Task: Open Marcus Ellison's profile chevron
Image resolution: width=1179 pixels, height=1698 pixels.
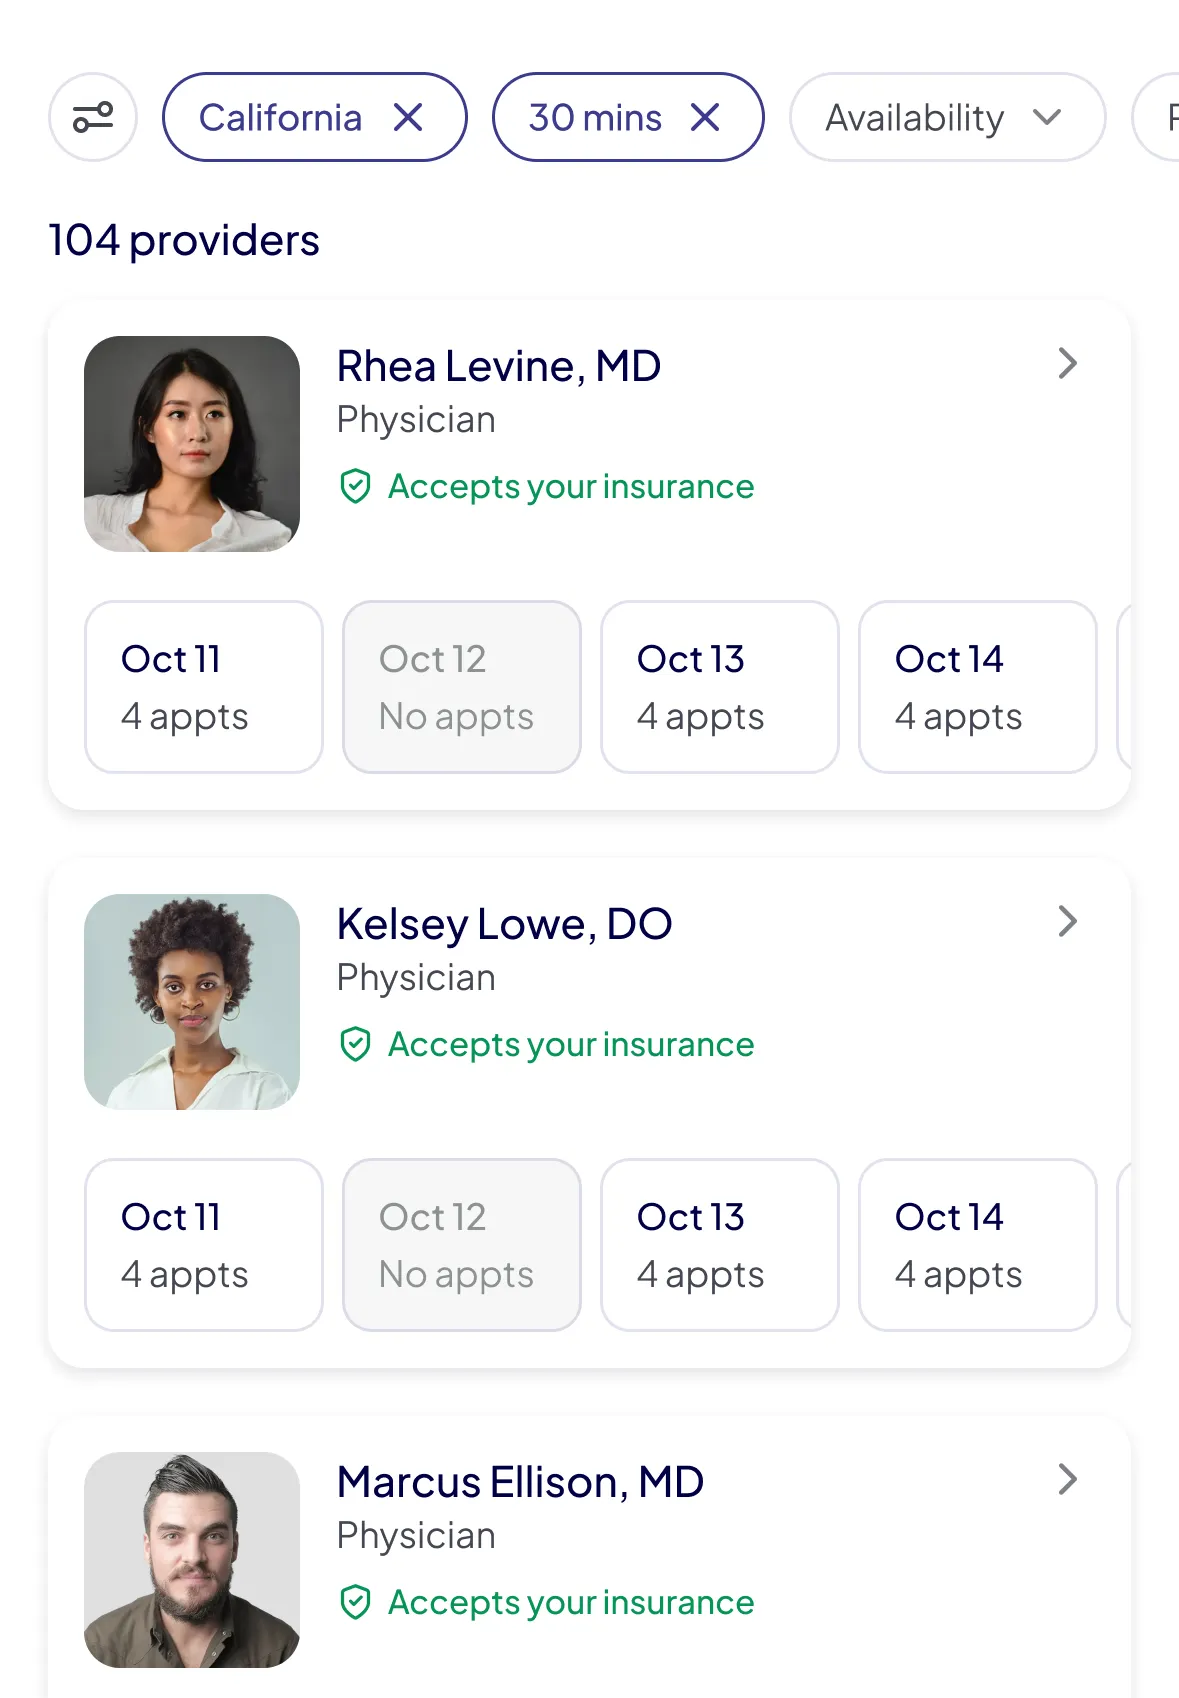Action: [x=1067, y=1479]
